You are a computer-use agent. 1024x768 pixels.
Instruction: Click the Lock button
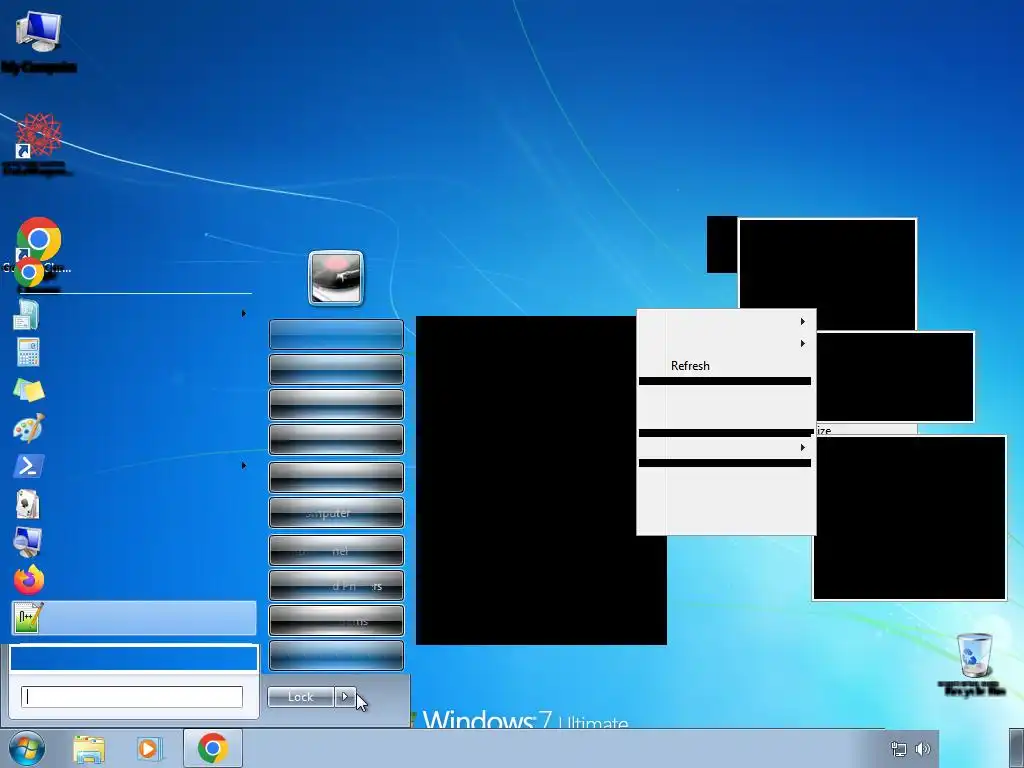[300, 697]
